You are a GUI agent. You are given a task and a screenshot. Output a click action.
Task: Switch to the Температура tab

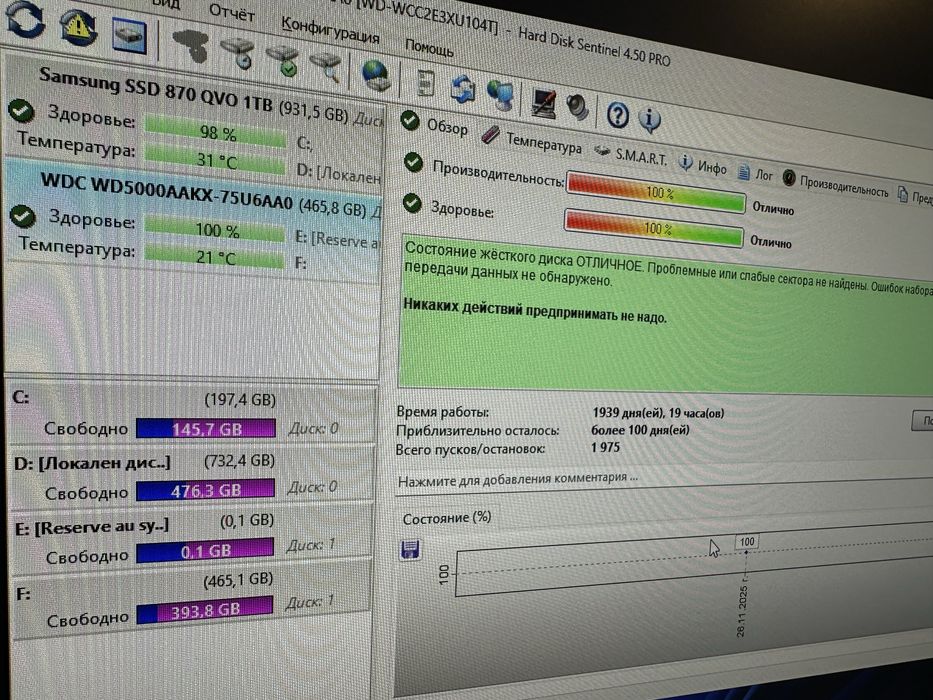(x=533, y=142)
